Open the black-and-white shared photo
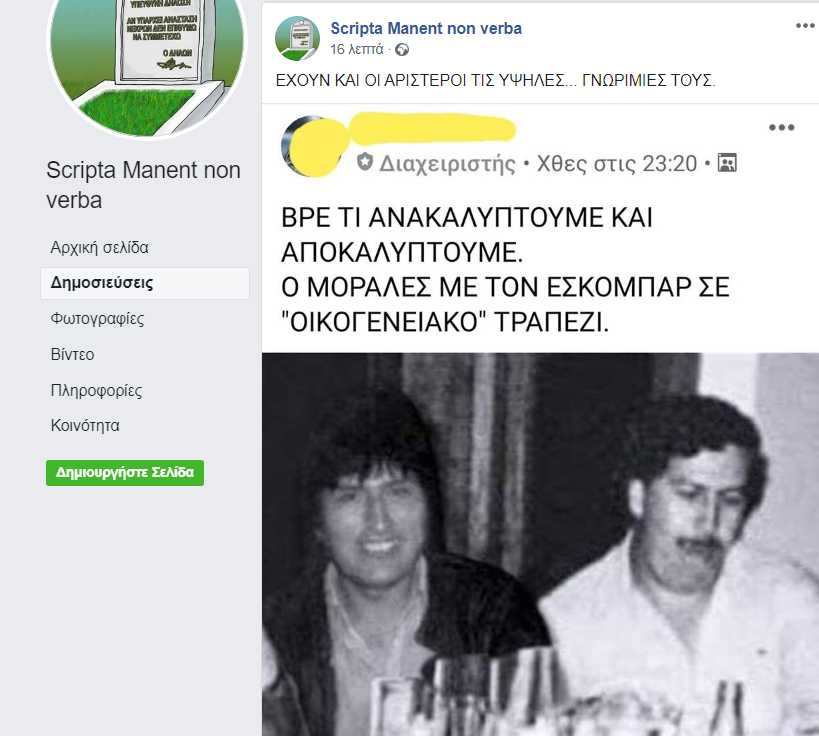This screenshot has width=819, height=736. pyautogui.click(x=540, y=544)
